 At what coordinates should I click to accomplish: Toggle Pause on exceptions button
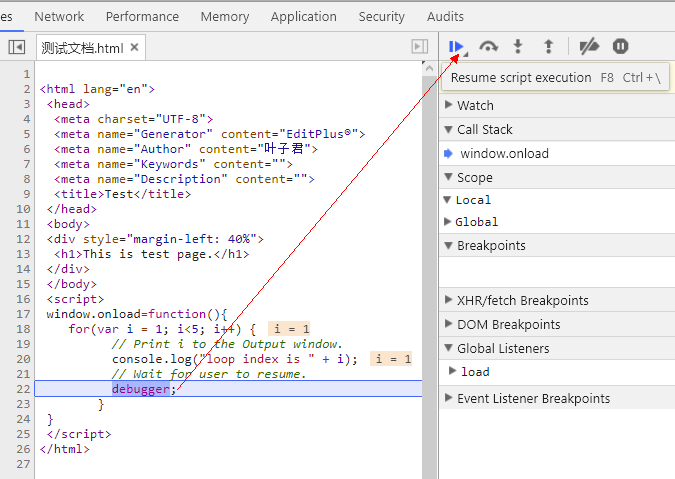(621, 46)
